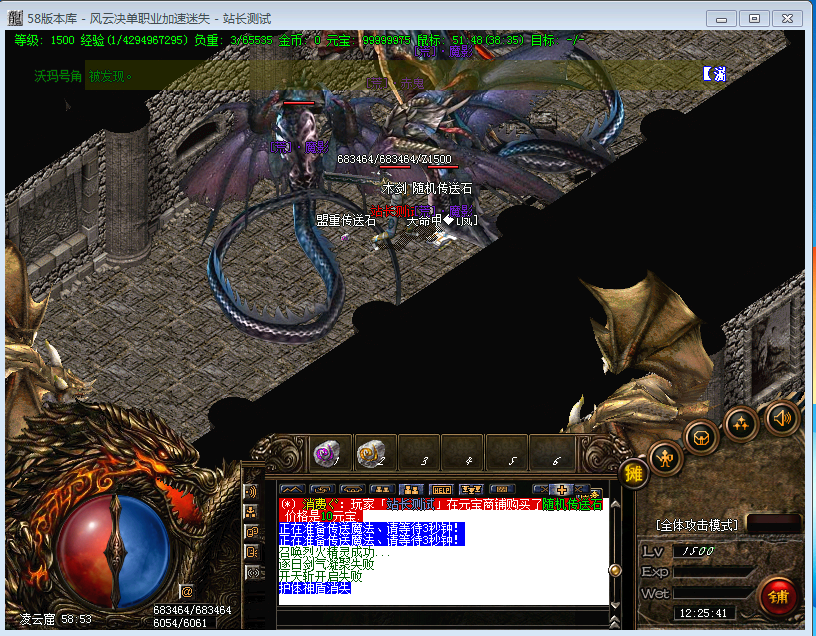This screenshot has width=816, height=636.
Task: Open the inventory bag icon
Action: [702, 438]
